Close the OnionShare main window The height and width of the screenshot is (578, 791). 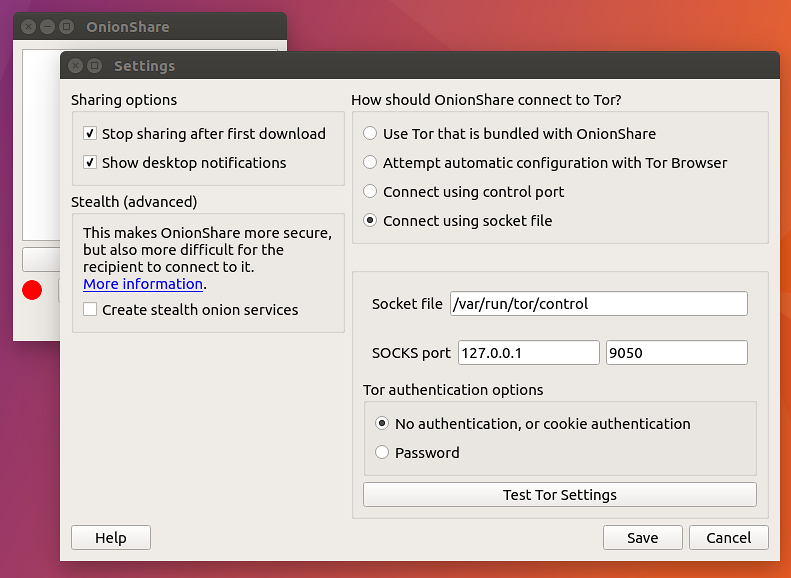(29, 26)
